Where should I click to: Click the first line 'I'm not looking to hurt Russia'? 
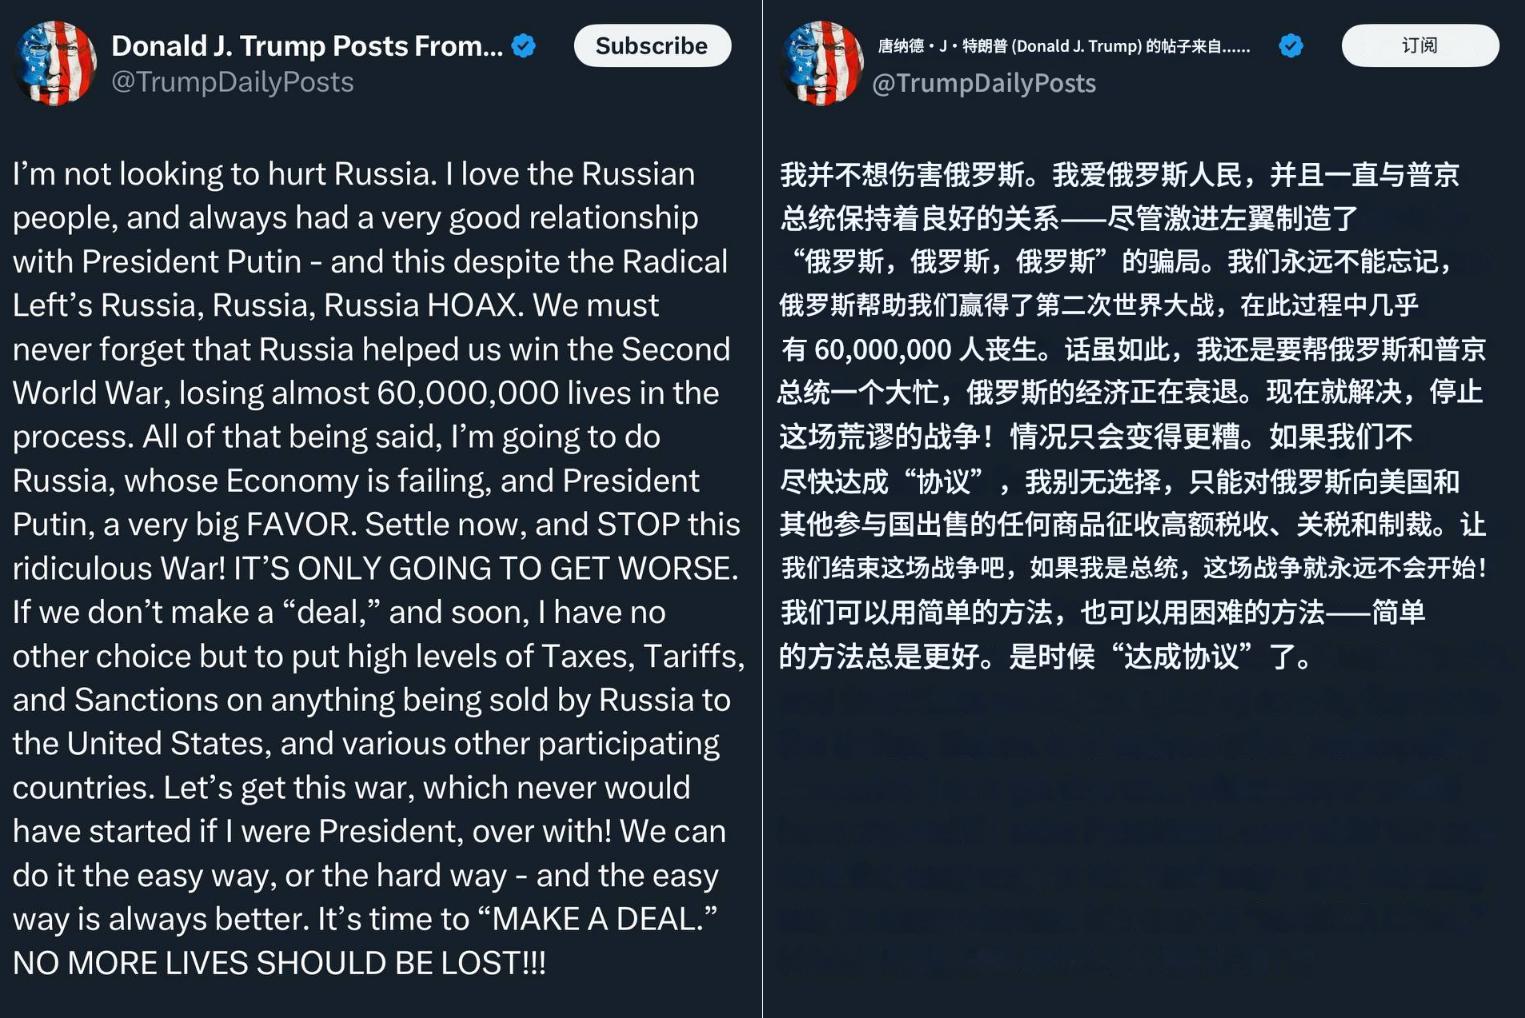pyautogui.click(x=224, y=174)
